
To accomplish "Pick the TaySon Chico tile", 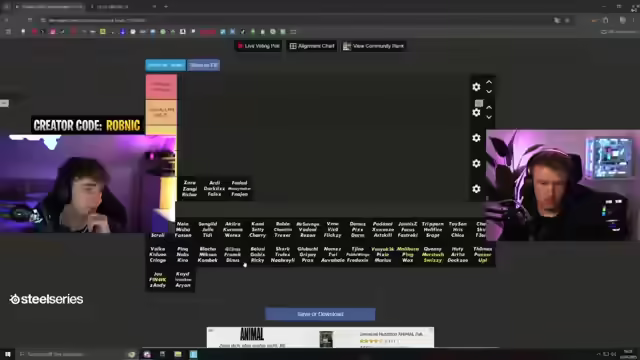I will (458, 230).
